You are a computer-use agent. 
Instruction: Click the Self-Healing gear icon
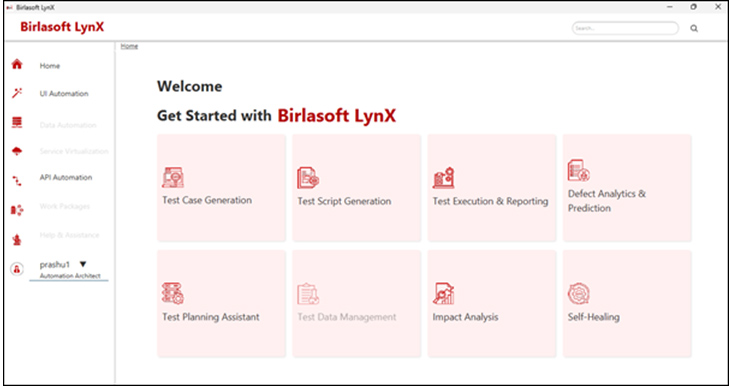[579, 294]
